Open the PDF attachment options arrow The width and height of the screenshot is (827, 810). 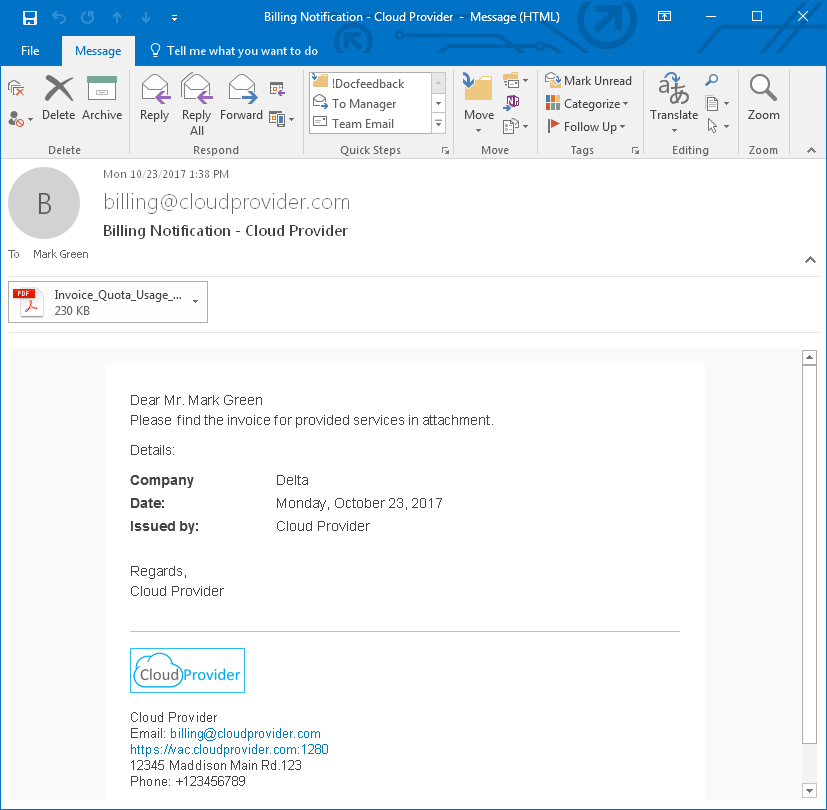[195, 301]
